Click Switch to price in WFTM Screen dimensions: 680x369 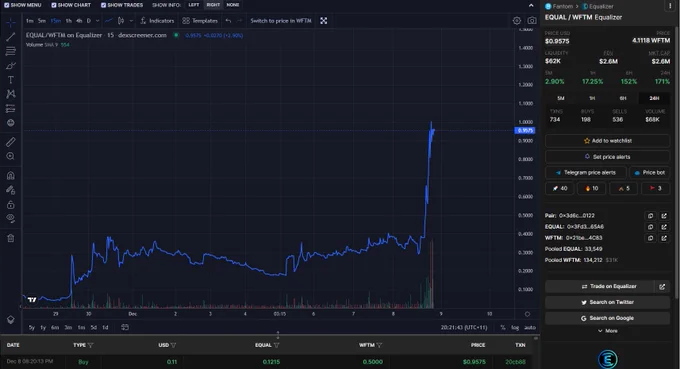(281, 21)
